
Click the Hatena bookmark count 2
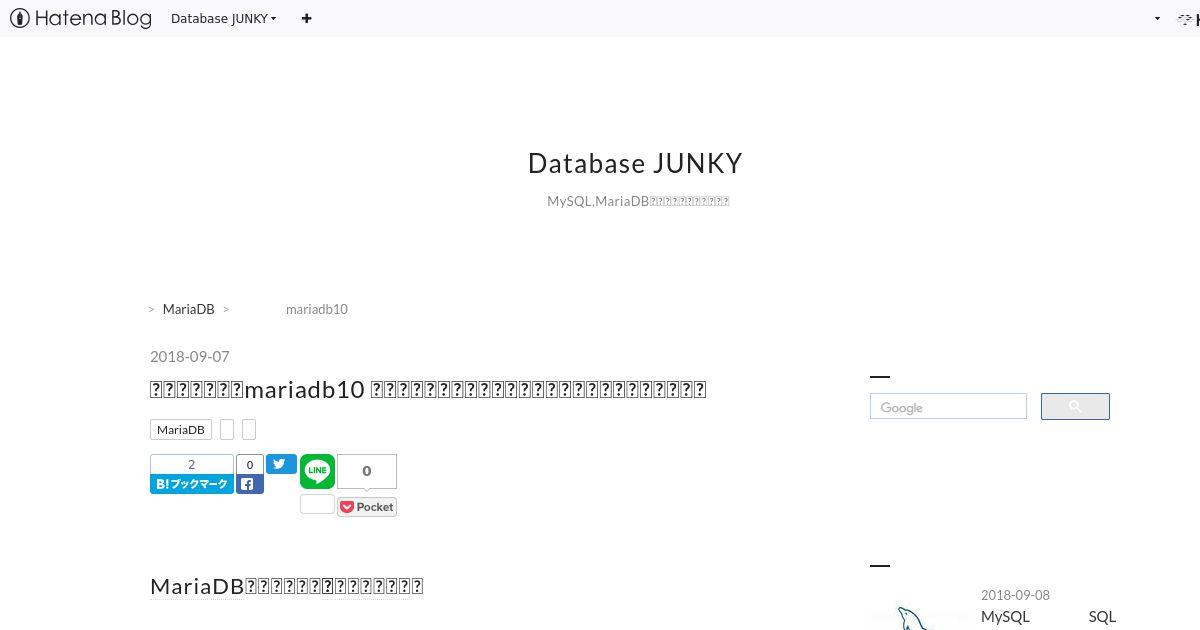[191, 464]
